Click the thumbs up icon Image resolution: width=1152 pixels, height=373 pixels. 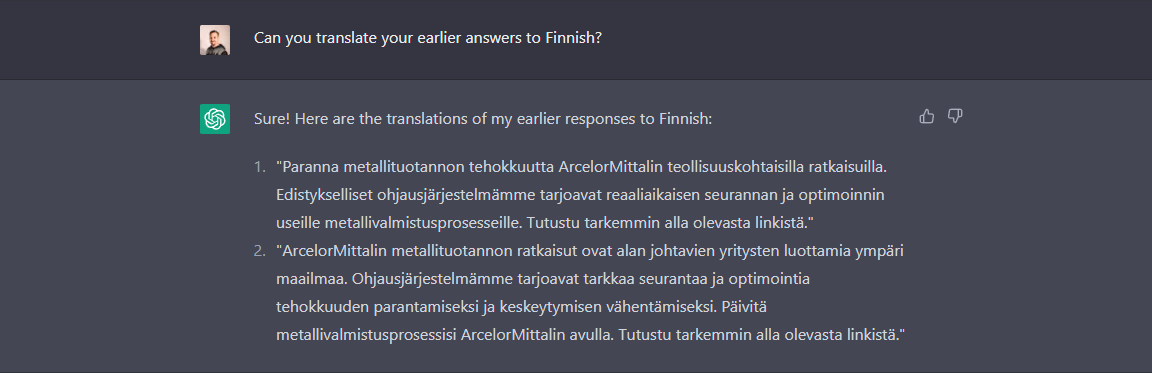(x=926, y=116)
